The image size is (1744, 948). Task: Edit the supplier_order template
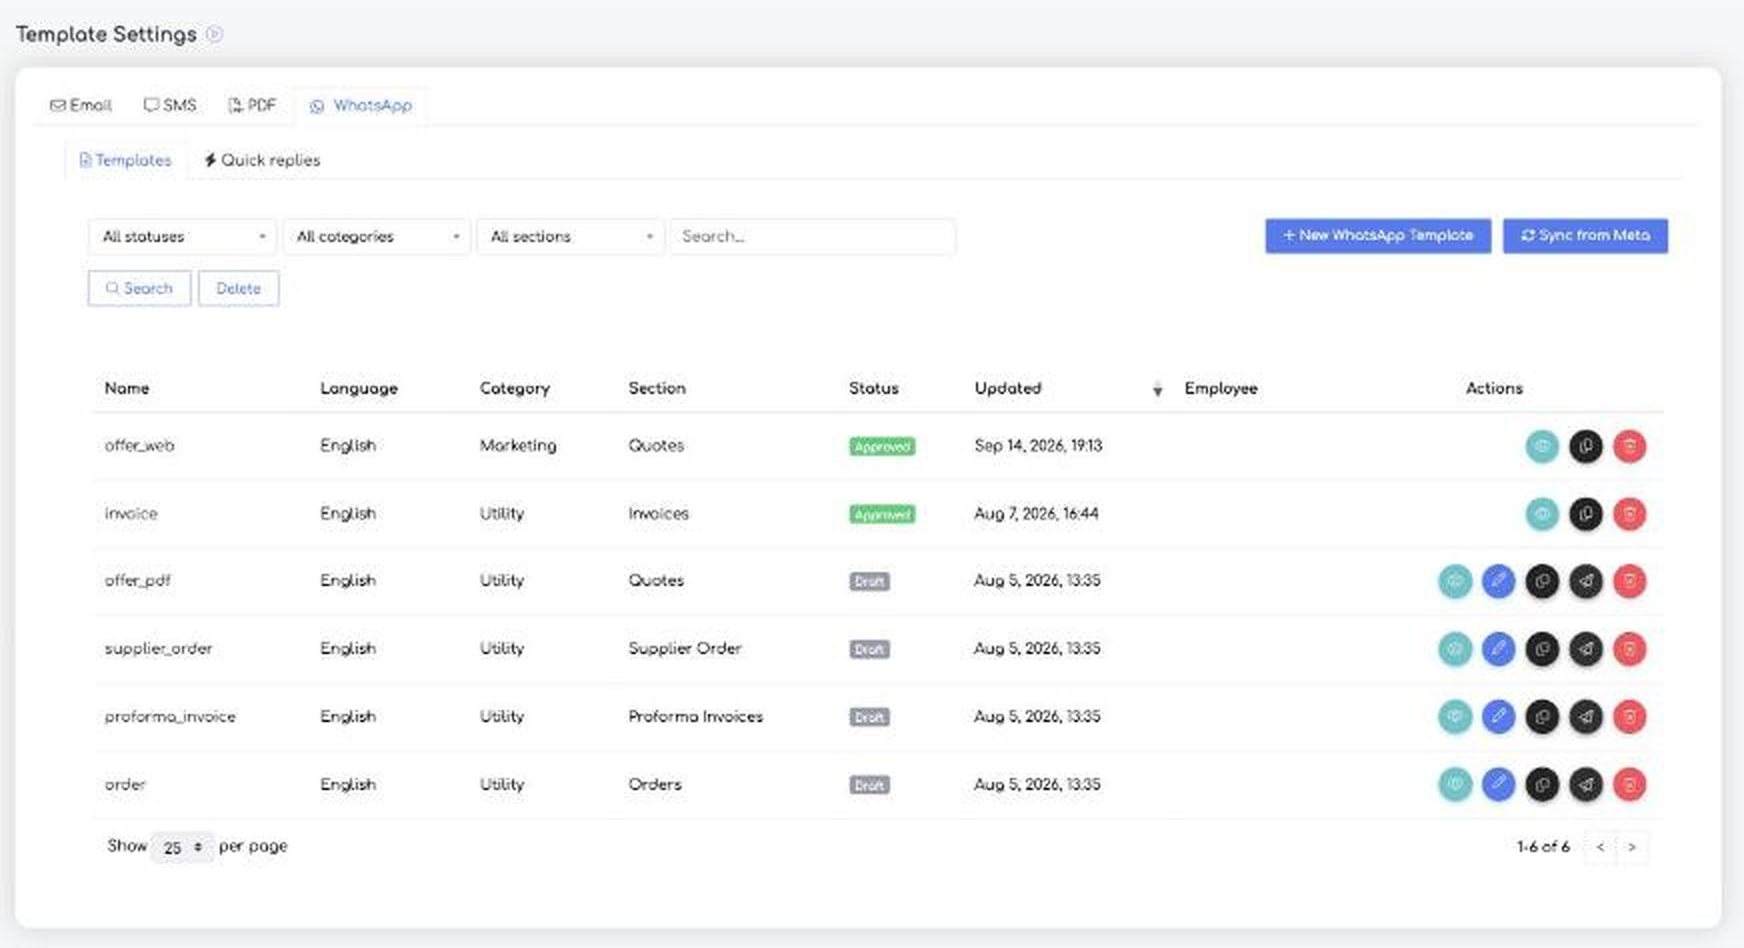(x=1498, y=649)
